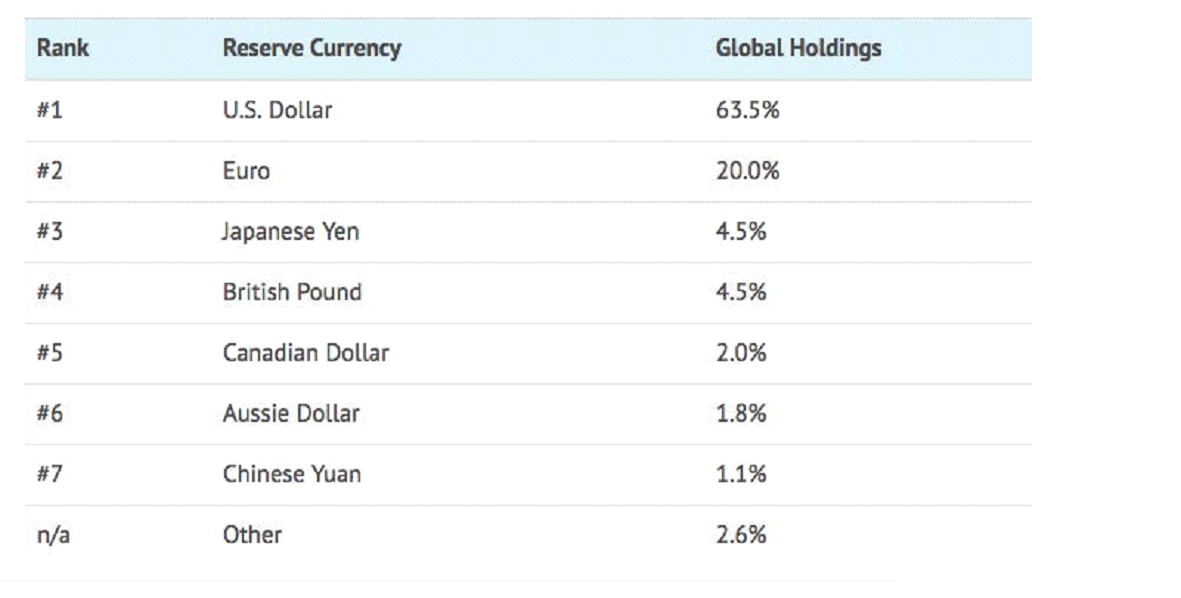Click the #1 rank cell
This screenshot has height=598, width=1181.
(x=50, y=110)
